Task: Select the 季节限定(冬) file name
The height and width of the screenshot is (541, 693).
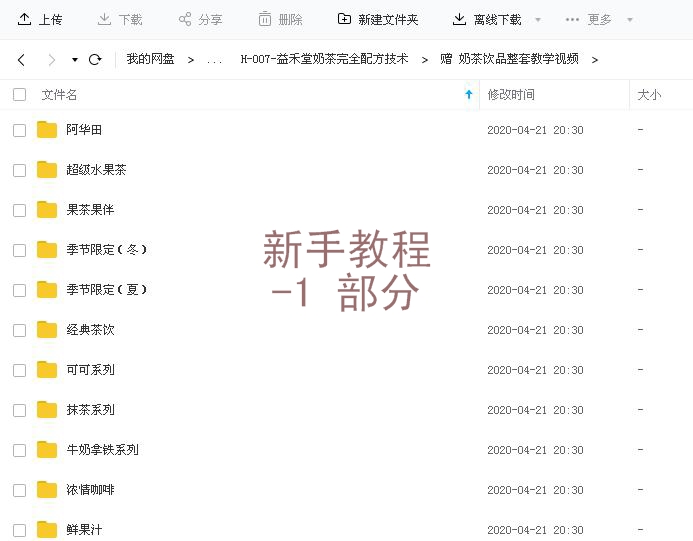Action: tap(107, 250)
